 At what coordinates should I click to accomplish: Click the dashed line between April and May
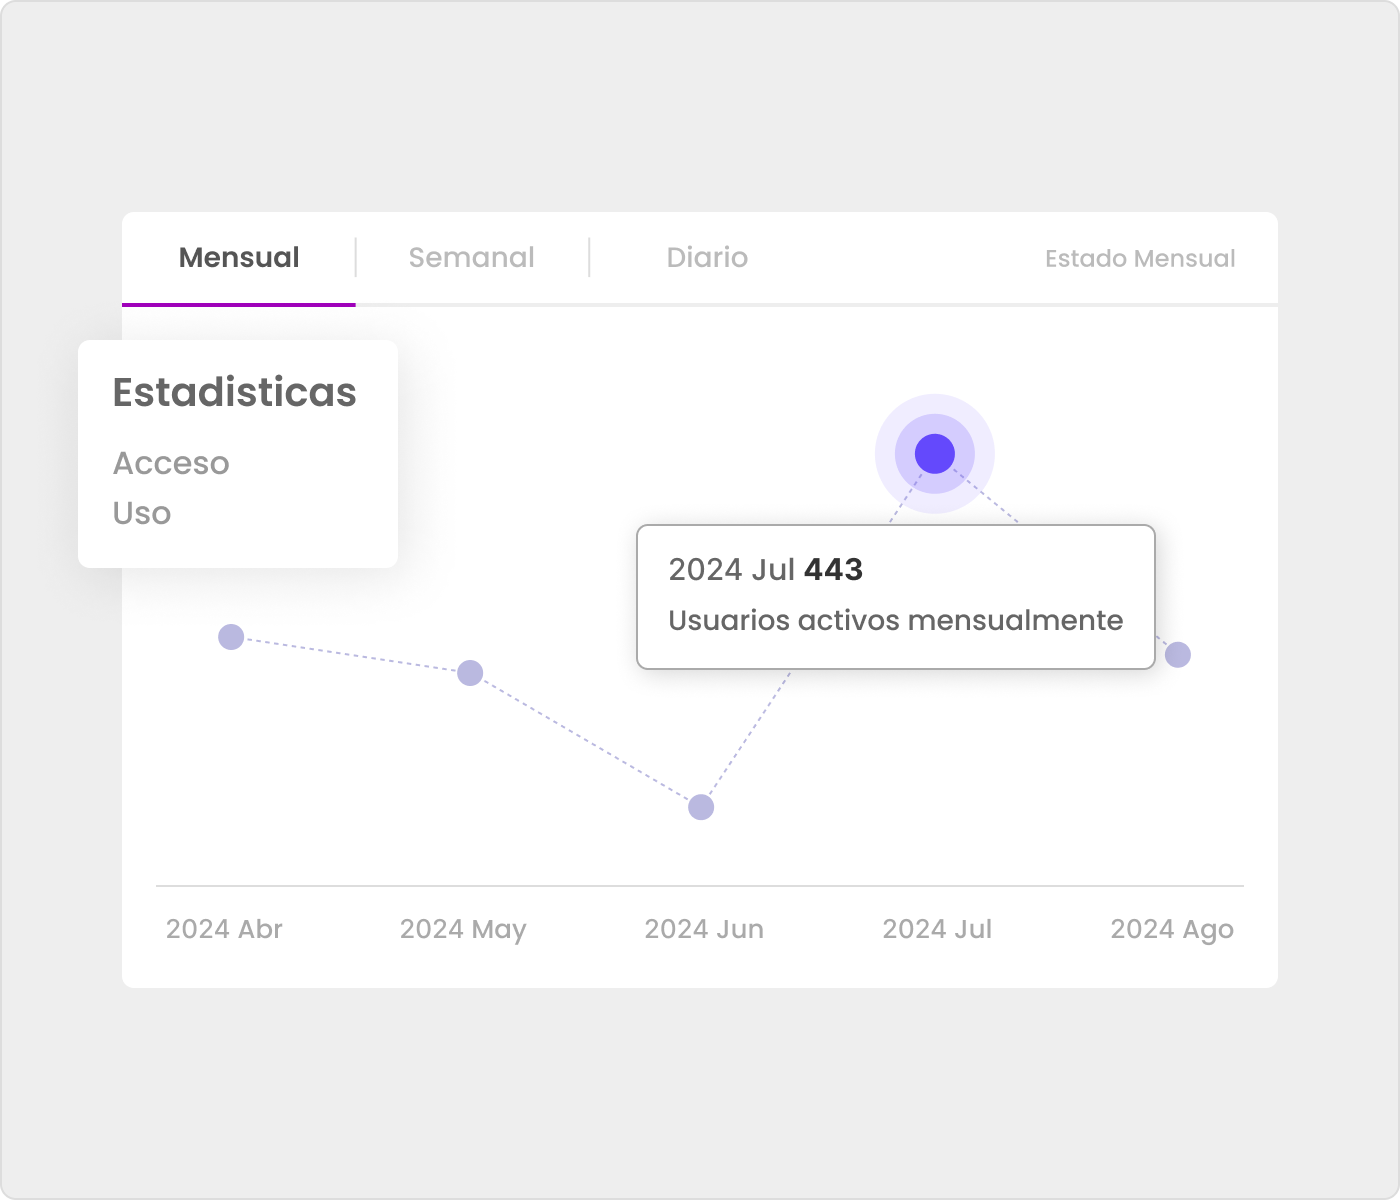pos(350,655)
